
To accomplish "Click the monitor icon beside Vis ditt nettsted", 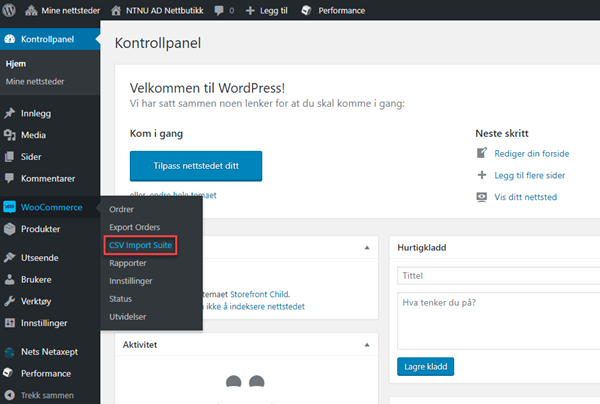I will tap(482, 197).
